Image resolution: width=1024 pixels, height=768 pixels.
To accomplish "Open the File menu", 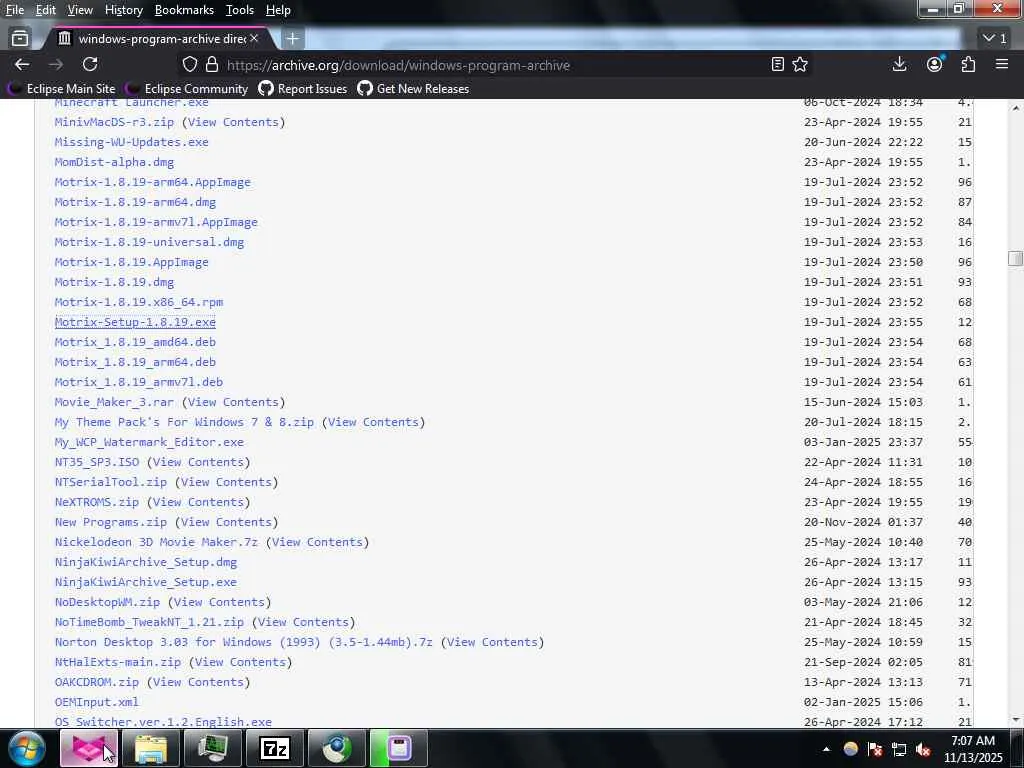I will click(15, 10).
